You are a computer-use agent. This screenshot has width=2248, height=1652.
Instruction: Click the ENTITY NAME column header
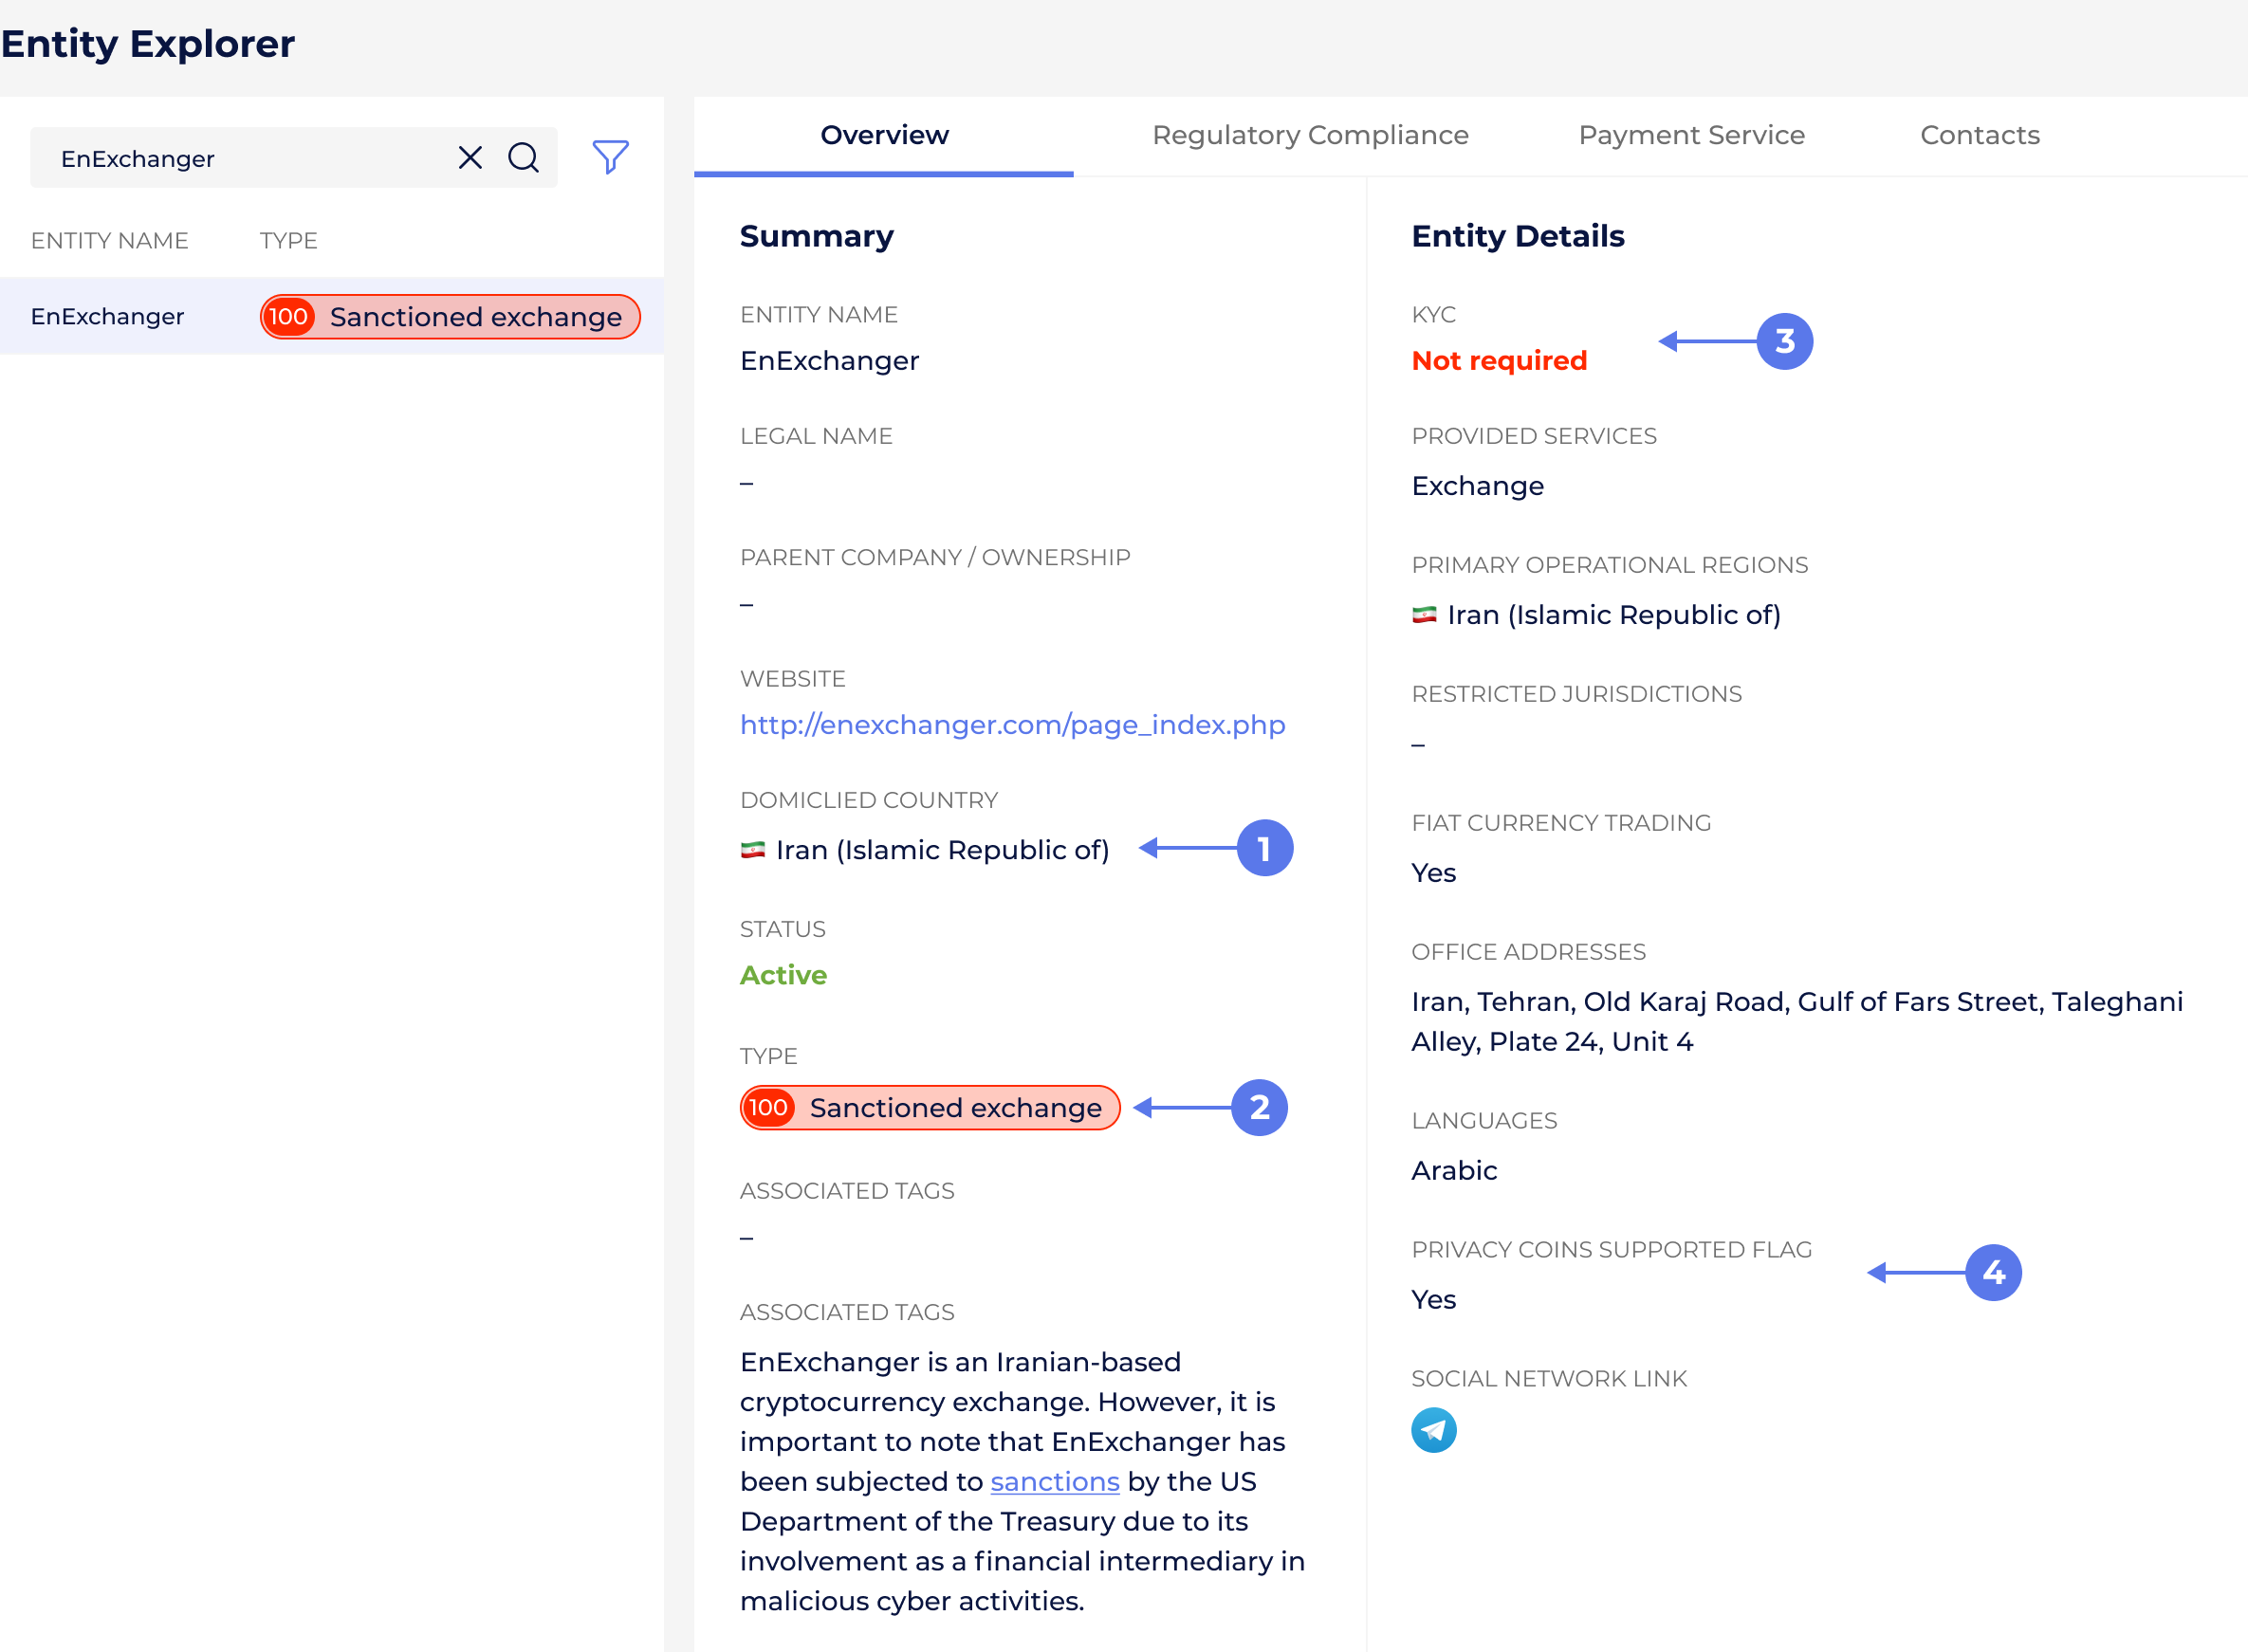(110, 241)
